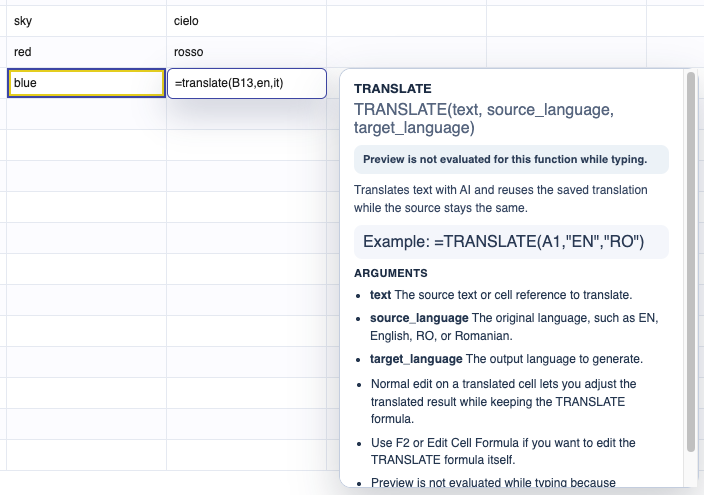Click the 'target_language' argument description
Image resolution: width=704 pixels, height=495 pixels.
click(x=506, y=359)
